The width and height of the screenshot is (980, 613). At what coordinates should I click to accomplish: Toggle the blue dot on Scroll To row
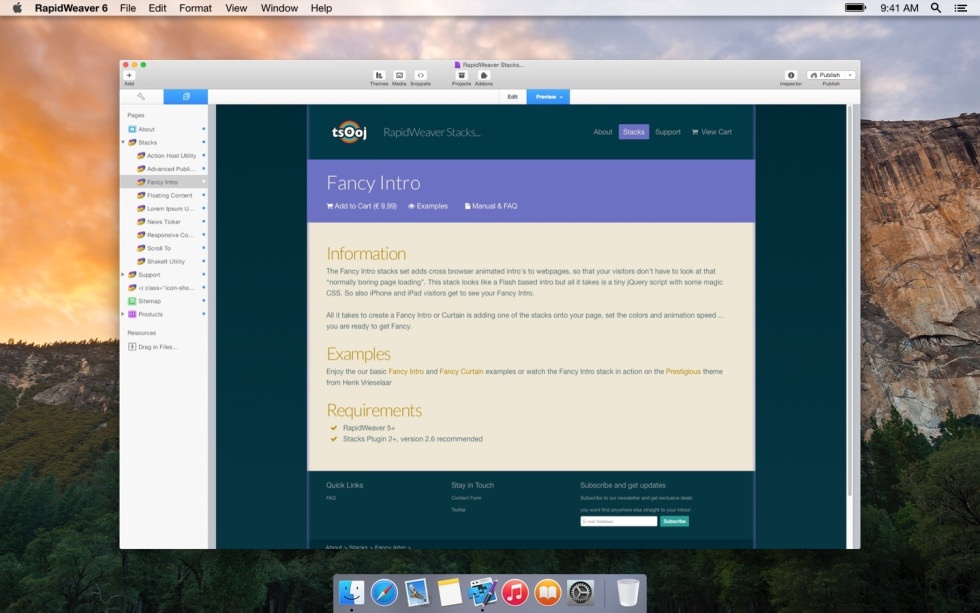pos(204,247)
